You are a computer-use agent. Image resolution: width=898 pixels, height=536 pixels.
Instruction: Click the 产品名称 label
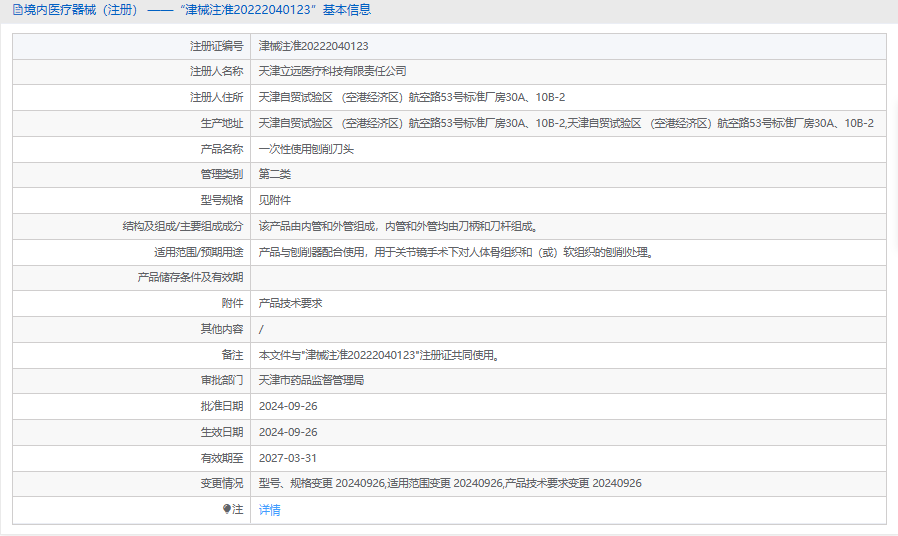222,149
